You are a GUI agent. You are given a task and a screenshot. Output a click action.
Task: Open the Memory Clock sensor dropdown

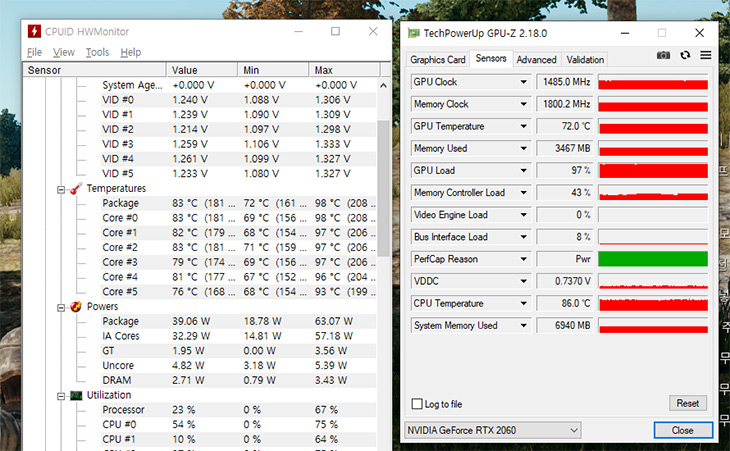523,104
